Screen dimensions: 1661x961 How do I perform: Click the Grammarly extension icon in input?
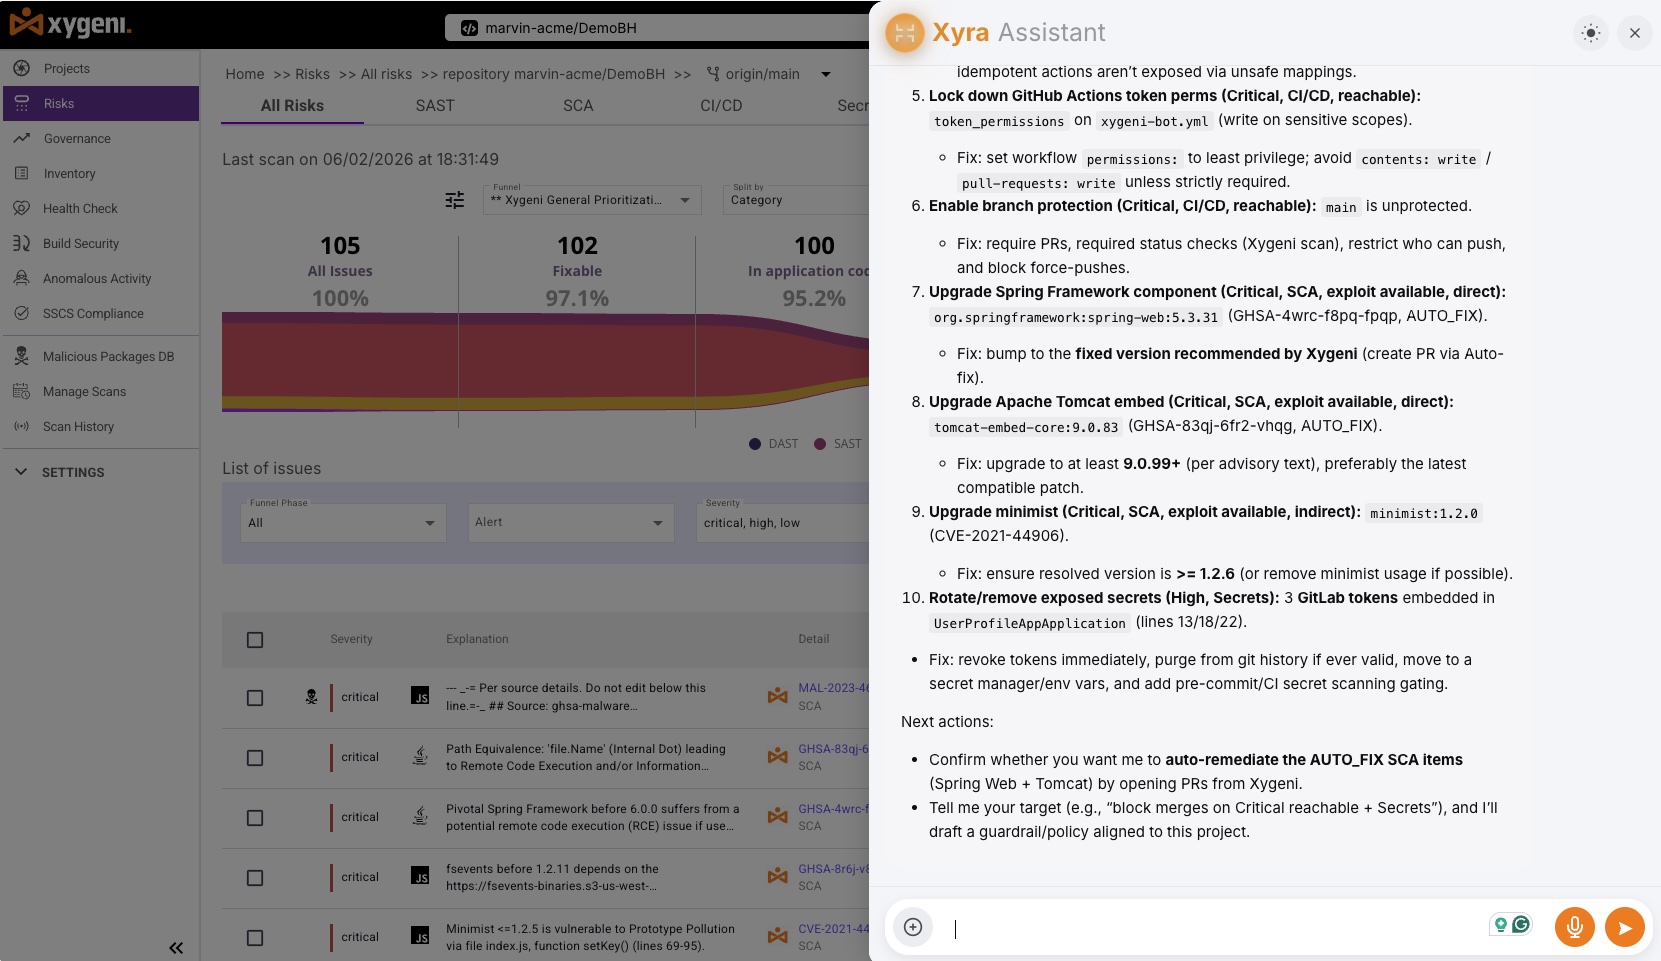pyautogui.click(x=1521, y=924)
